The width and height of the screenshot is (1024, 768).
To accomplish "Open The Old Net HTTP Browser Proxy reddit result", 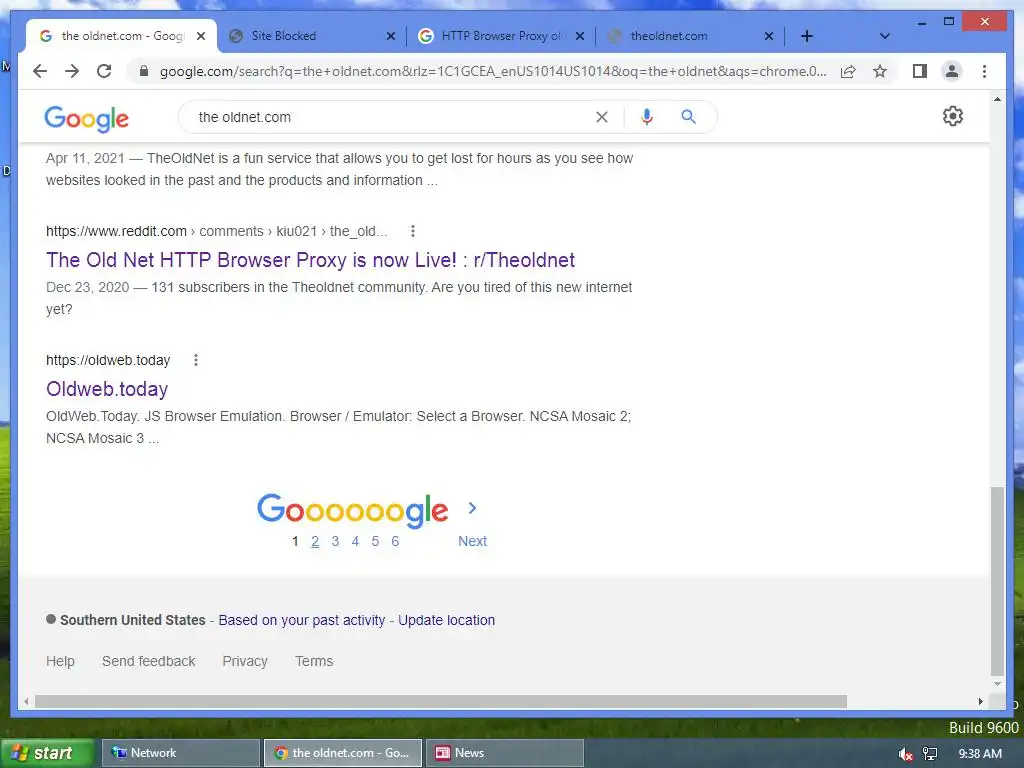I will [310, 260].
